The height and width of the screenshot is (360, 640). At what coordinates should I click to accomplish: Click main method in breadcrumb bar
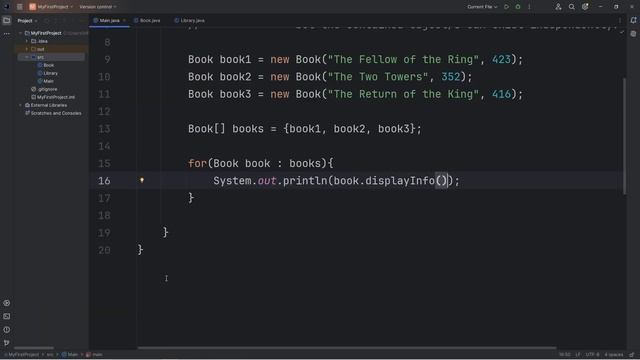(x=94, y=355)
